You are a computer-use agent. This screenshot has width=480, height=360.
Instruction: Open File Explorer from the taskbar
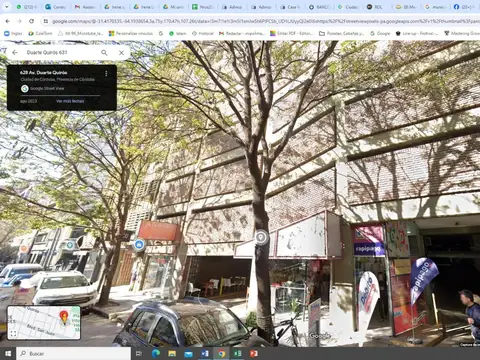pos(172,353)
